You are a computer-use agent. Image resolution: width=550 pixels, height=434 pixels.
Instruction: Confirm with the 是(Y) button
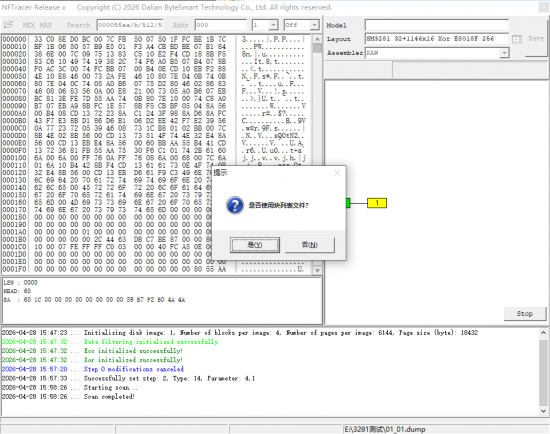pyautogui.click(x=255, y=245)
